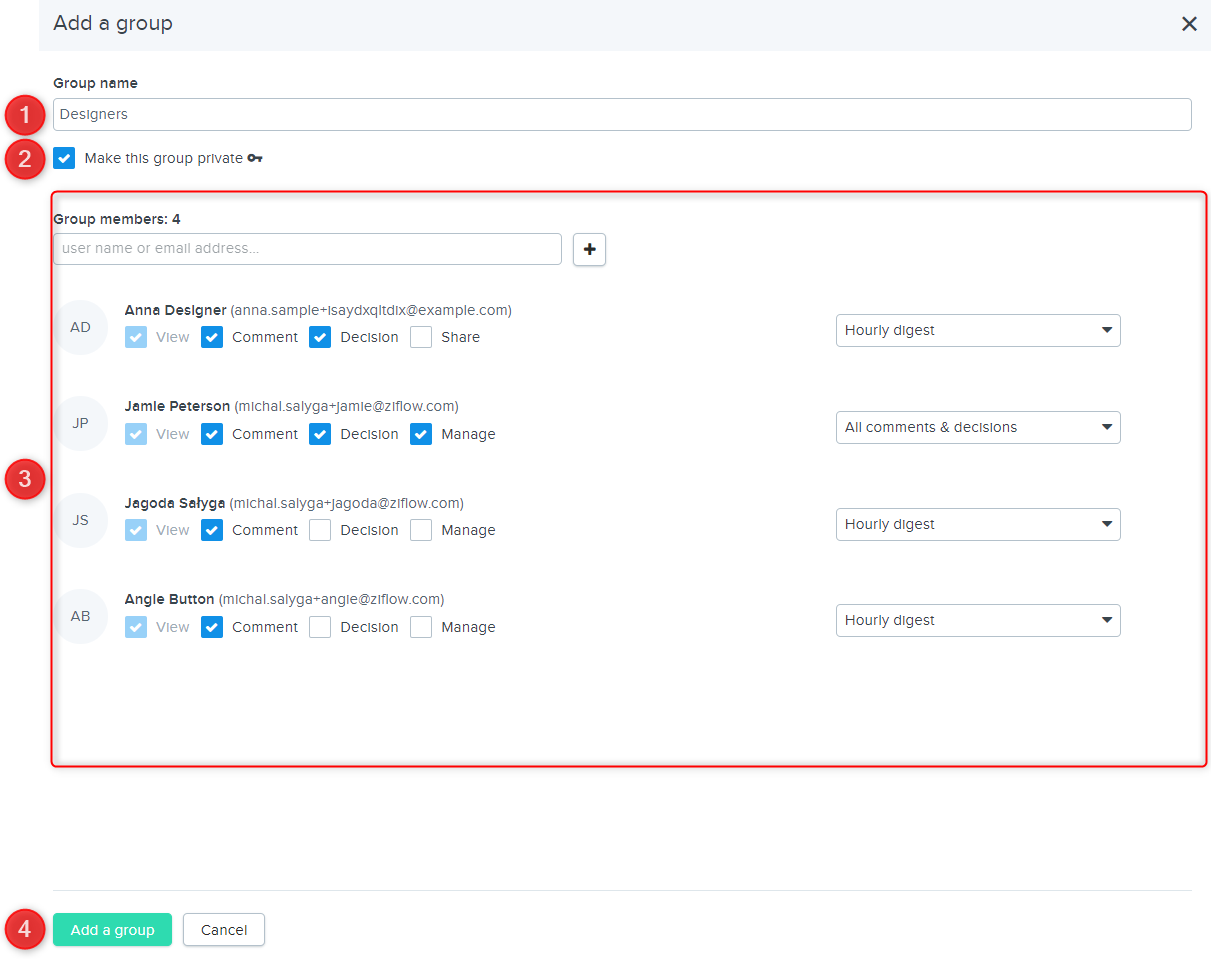Toggle Decision permission for Jamie Peterson
Screen dimensions: 1211x959
pyautogui.click(x=320, y=434)
